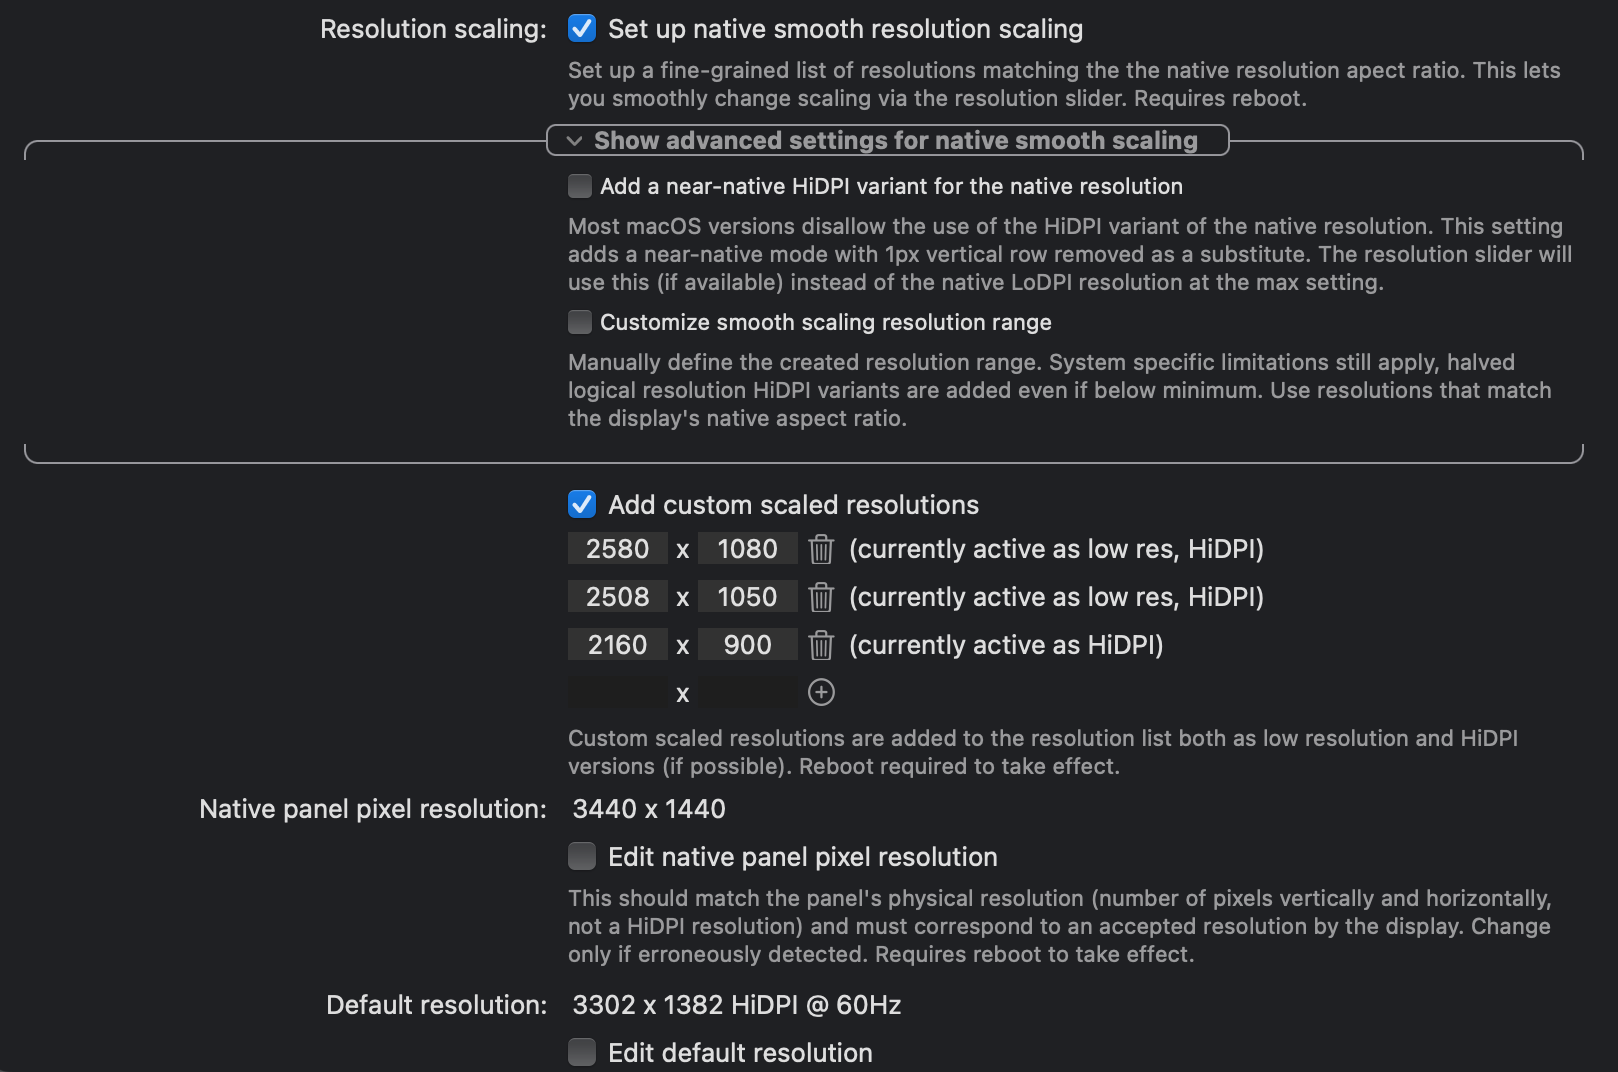The height and width of the screenshot is (1072, 1618).
Task: Edit the 1050 height value
Action: click(747, 596)
